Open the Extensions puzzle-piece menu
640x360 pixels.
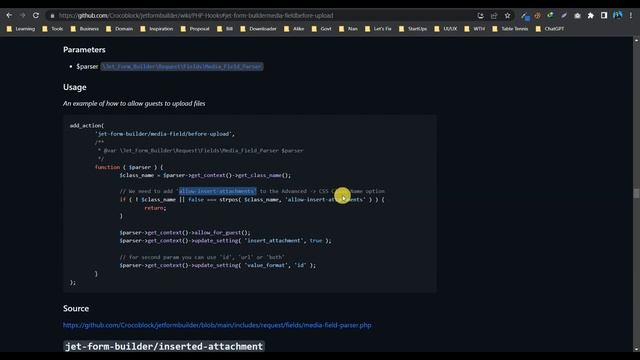[x=591, y=16]
